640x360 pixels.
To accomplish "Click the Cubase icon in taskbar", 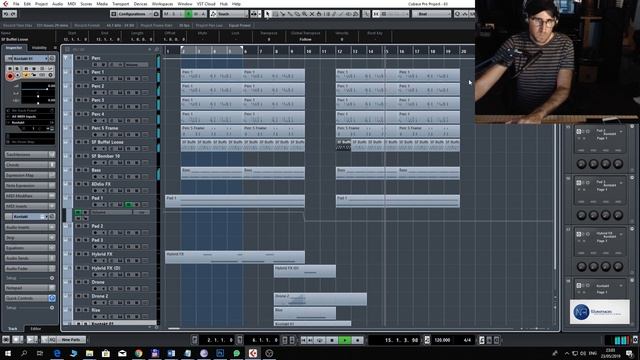I will click(253, 353).
